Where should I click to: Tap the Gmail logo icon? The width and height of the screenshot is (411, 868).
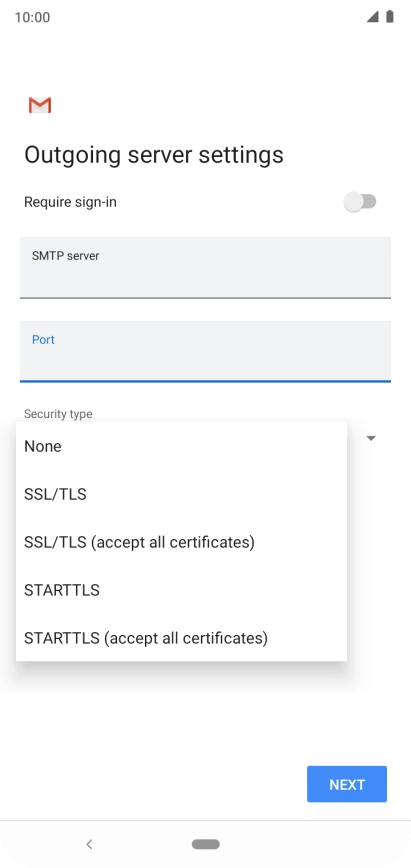(x=40, y=105)
